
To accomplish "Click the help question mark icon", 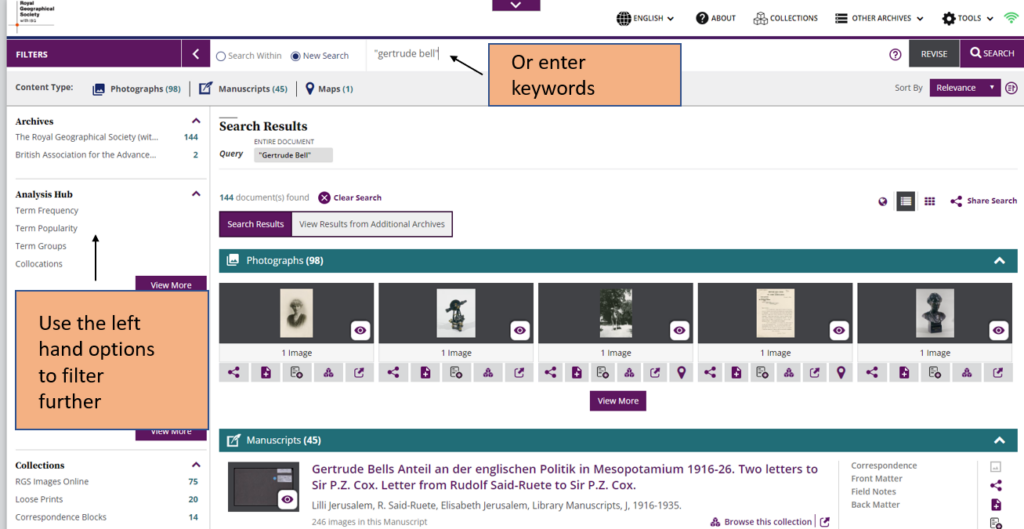I will pos(895,54).
